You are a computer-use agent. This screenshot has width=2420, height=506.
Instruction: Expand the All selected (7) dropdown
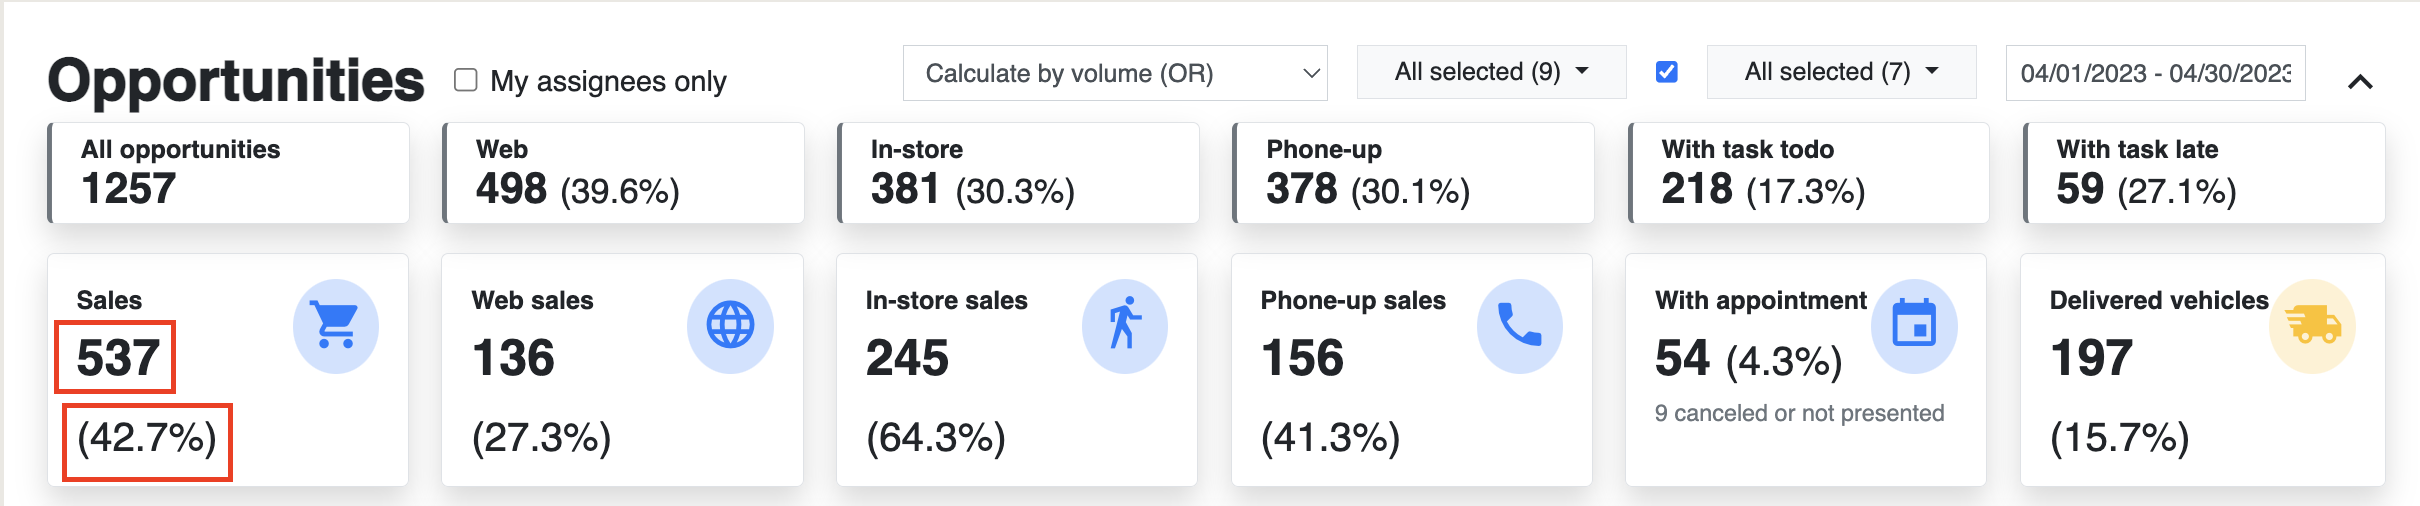pos(1841,72)
